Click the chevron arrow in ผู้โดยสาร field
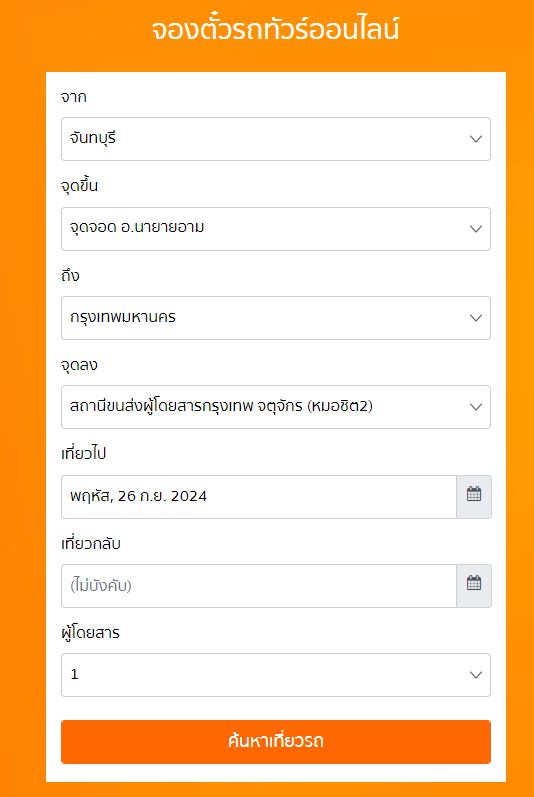This screenshot has width=534, height=797. click(x=476, y=675)
